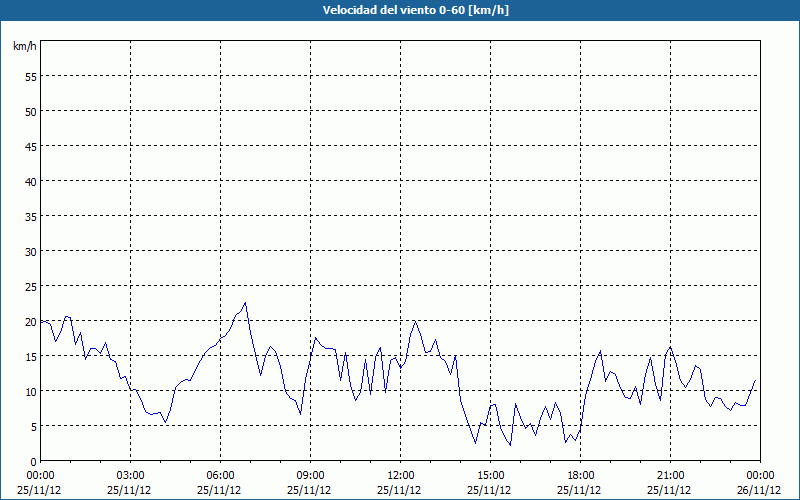Screen dimensions: 800x500
Task: Click the 25/11/12 date under 12:00
Action: [399, 490]
